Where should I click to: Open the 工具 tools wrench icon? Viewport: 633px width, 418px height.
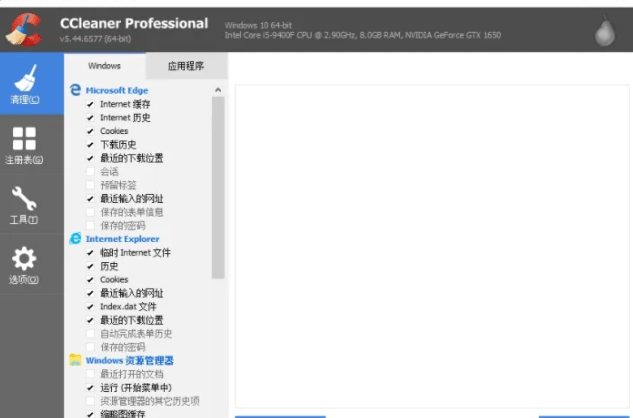tap(25, 204)
